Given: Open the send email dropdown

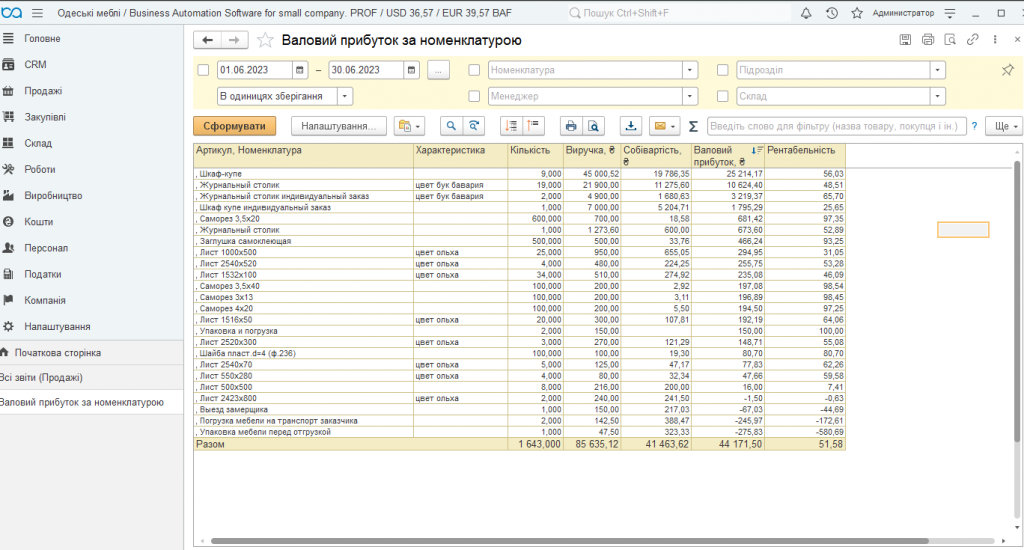Looking at the screenshot, I should (x=665, y=126).
